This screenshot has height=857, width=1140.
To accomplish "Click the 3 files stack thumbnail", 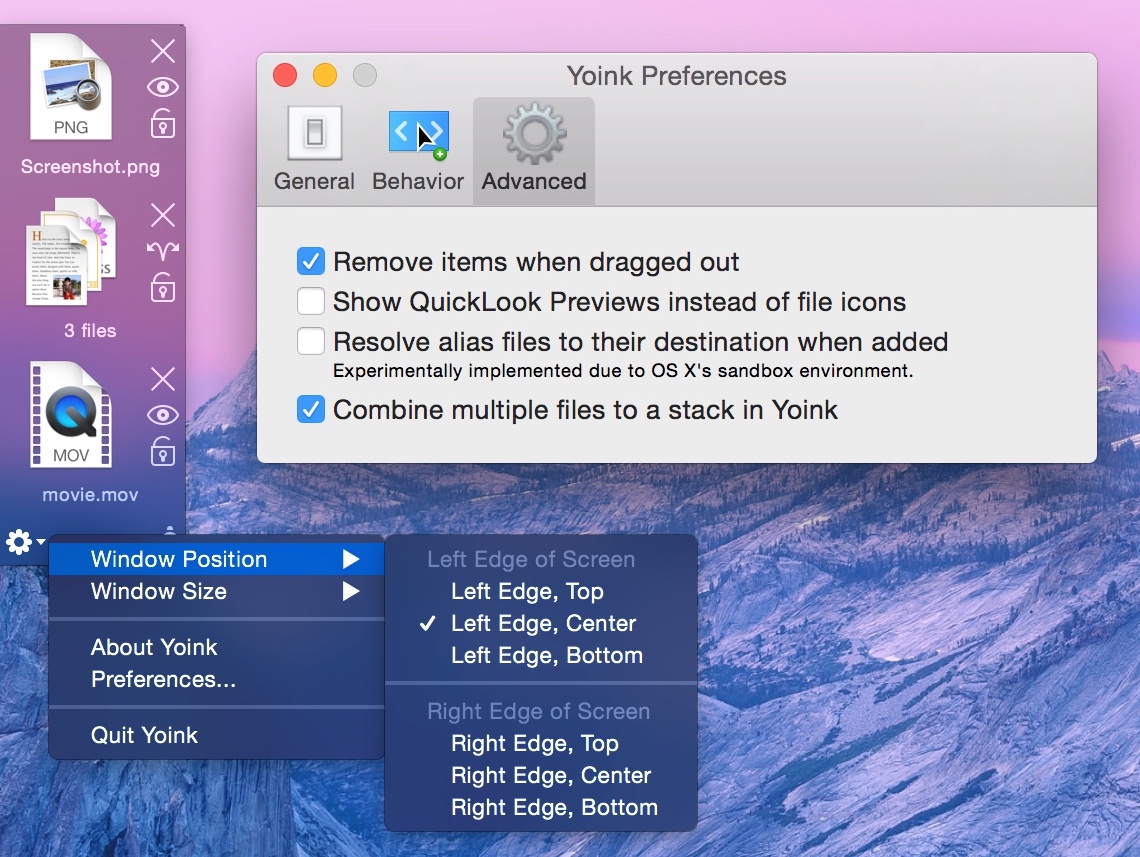I will [70, 253].
